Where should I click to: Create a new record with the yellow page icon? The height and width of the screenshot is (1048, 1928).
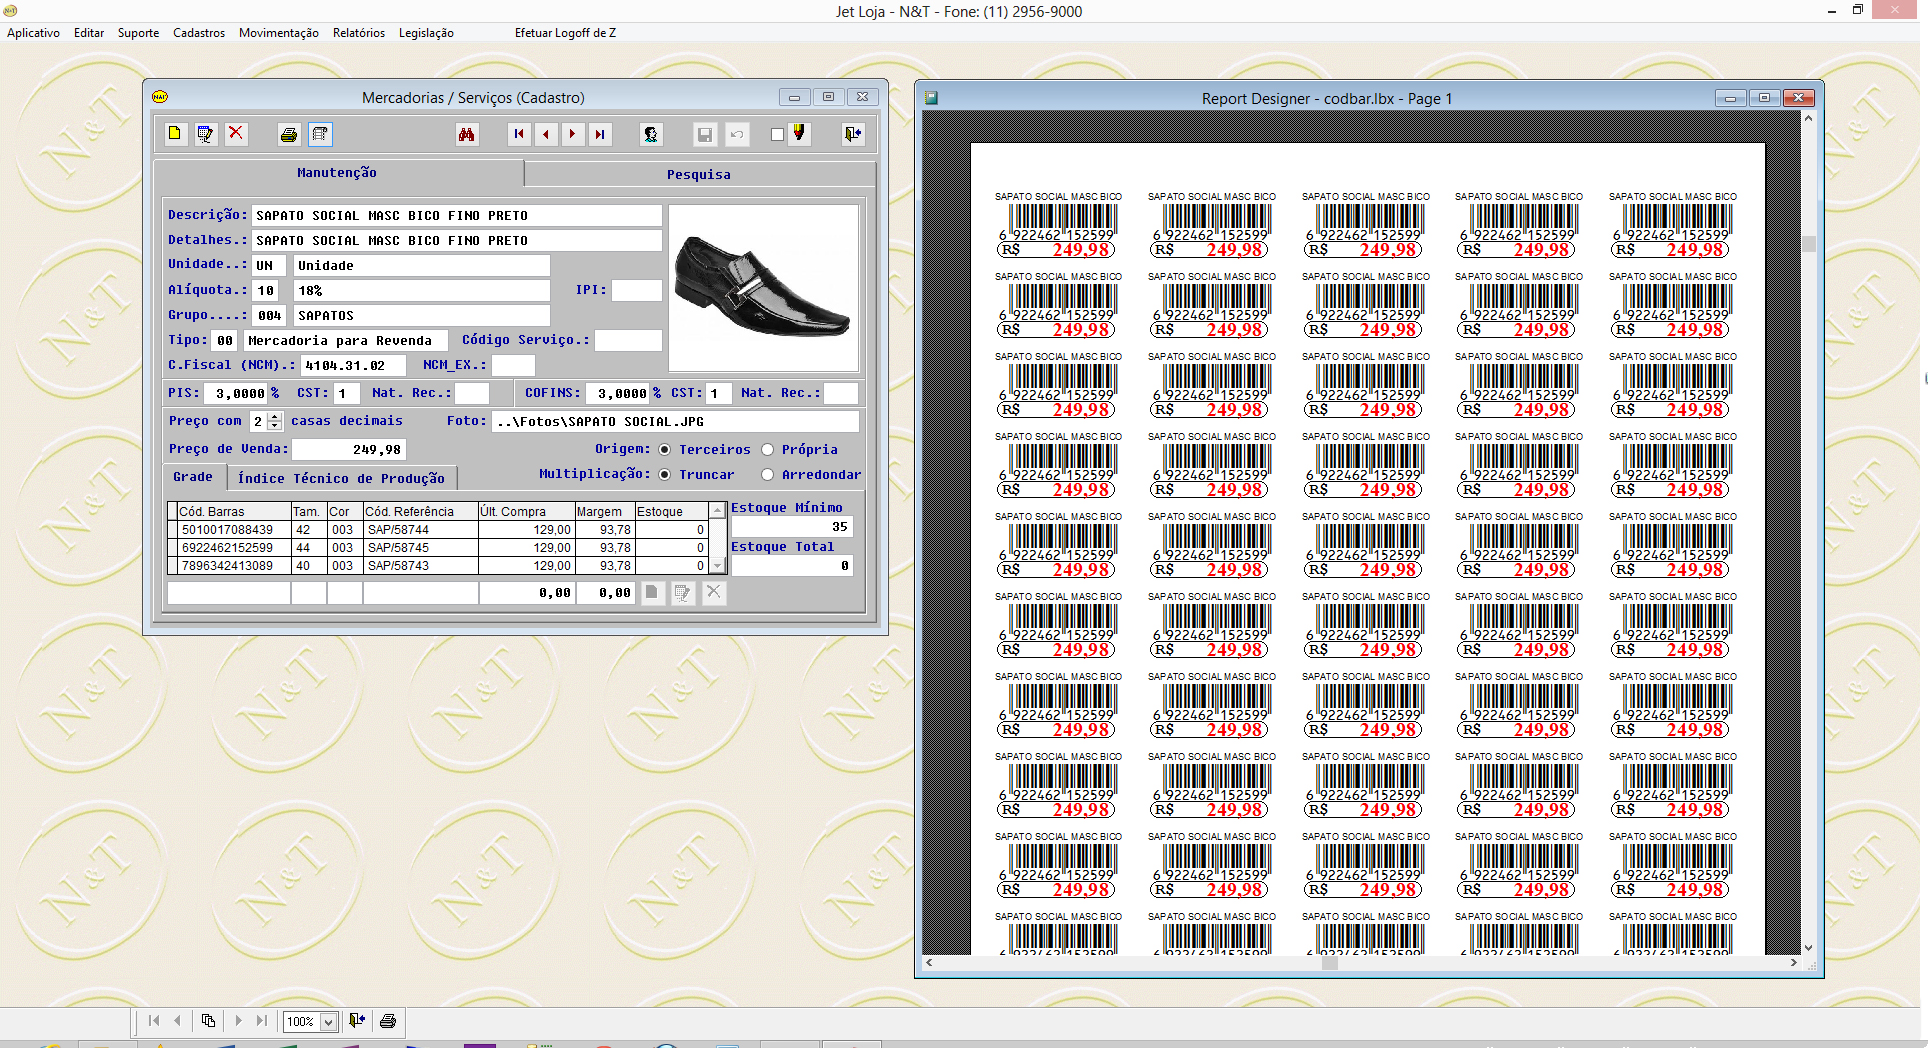(x=175, y=134)
